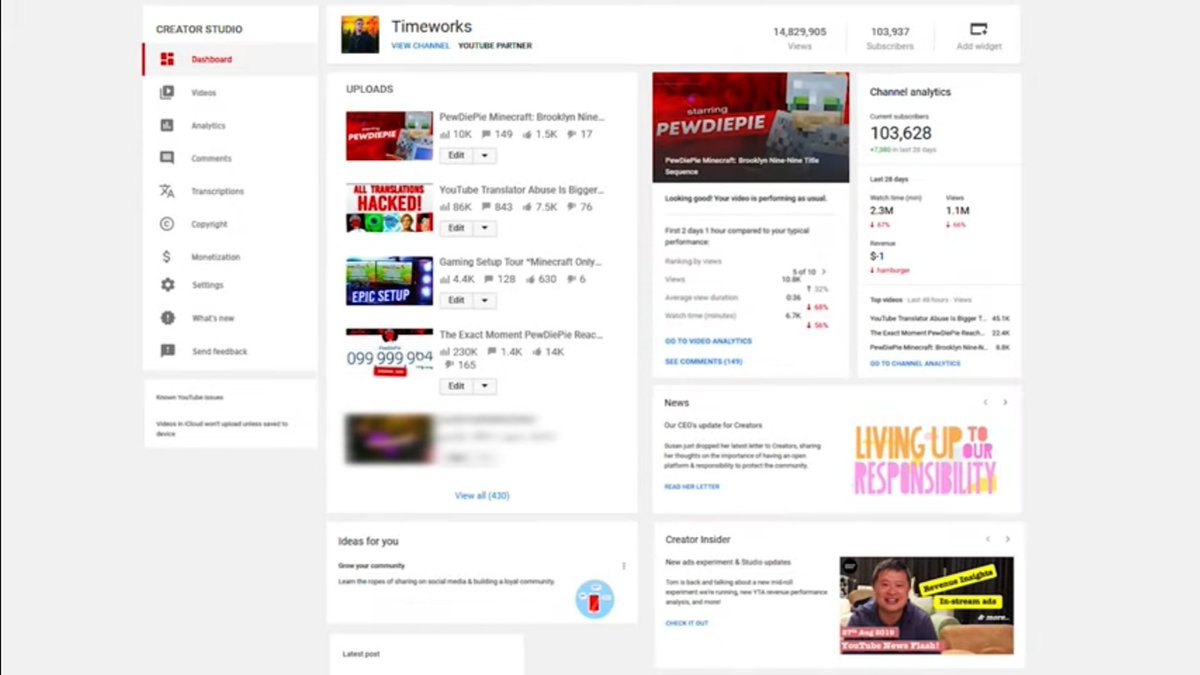
Task: Click title PewDiePie Minecraft: Brooklyn Nine... in uploads
Action: (522, 117)
